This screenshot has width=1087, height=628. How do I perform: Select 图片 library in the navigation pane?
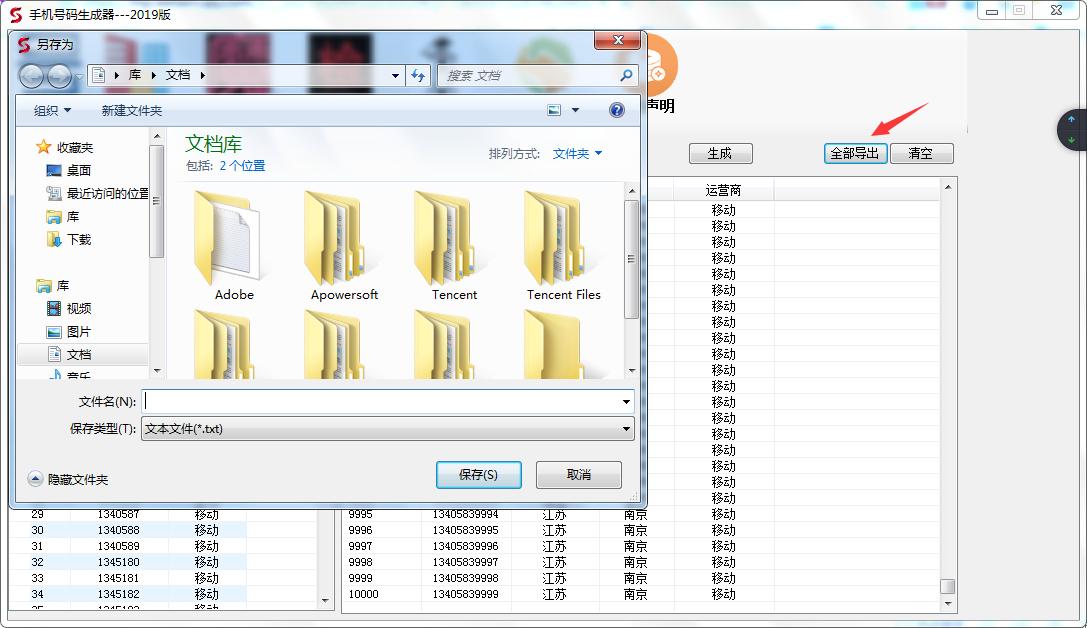pos(78,332)
